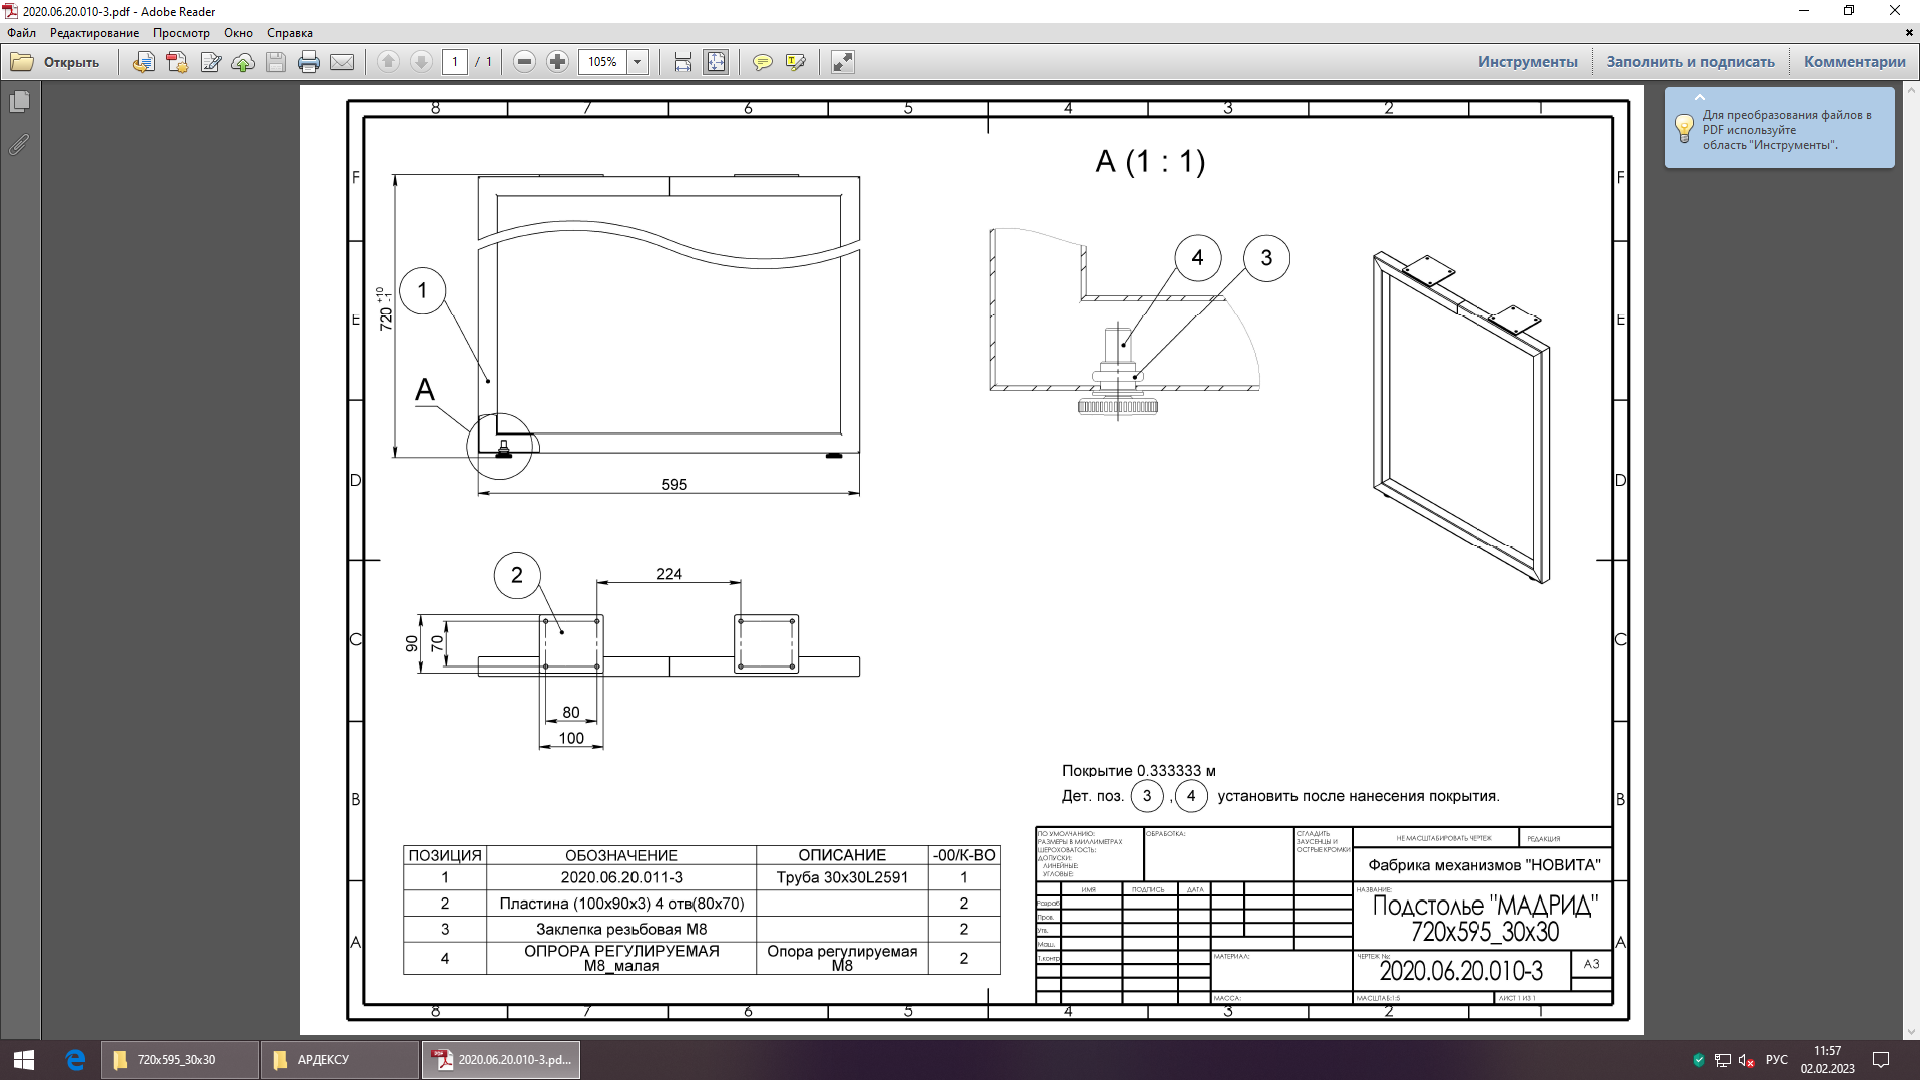Select the fit width scrolling icon
Screen dimensions: 1920x1080
(682, 62)
